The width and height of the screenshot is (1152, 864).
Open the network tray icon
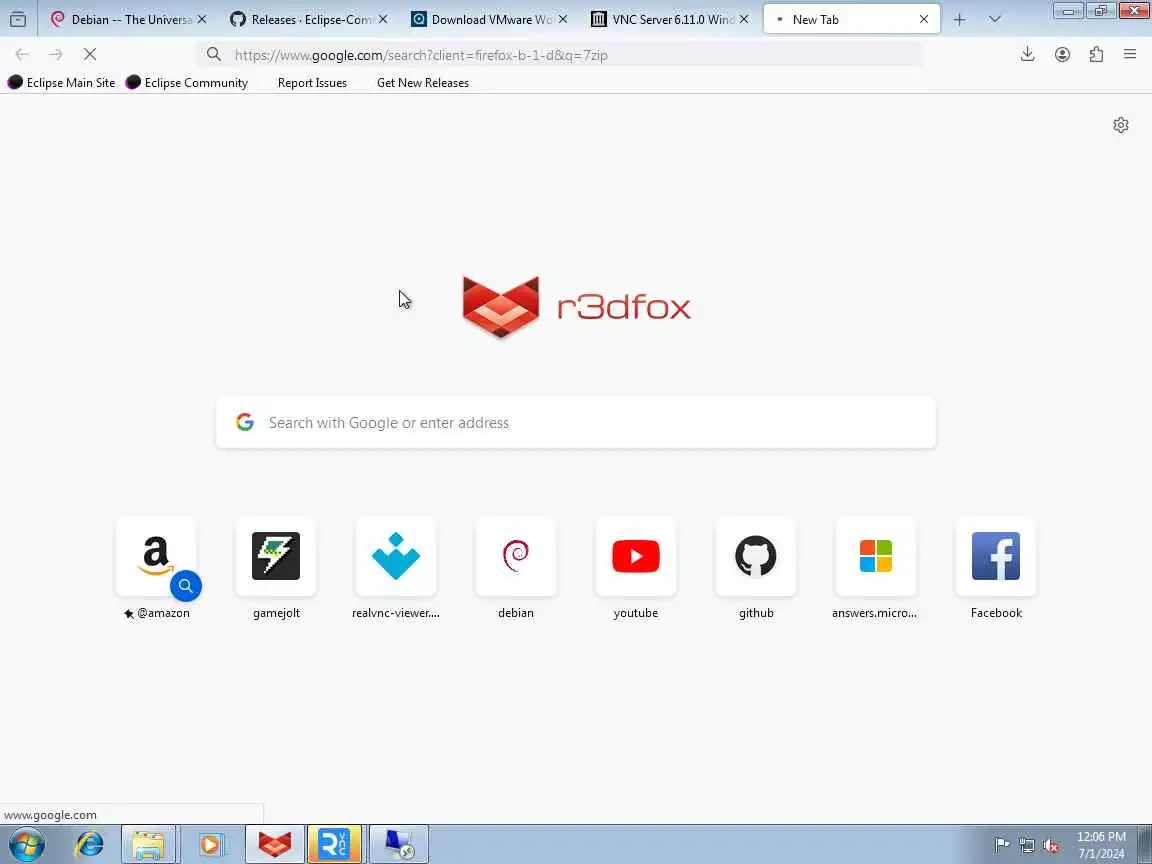[1026, 844]
